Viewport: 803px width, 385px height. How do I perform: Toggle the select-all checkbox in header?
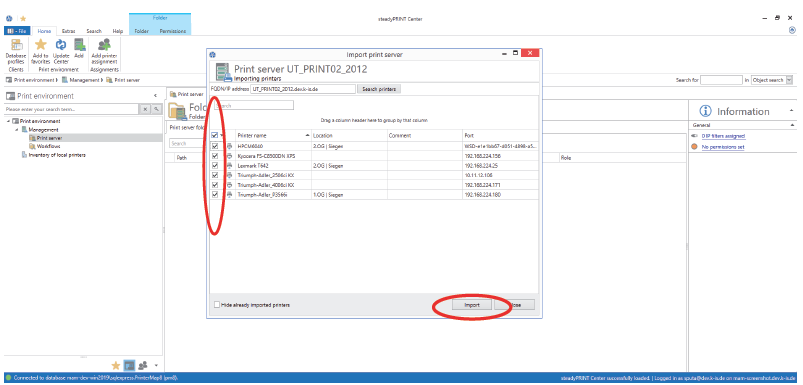point(215,136)
